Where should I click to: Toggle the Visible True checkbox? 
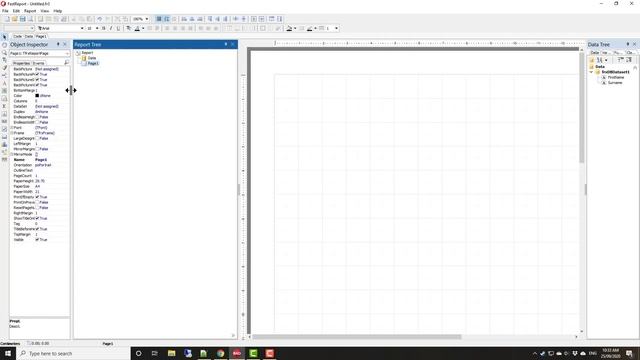(x=37, y=240)
